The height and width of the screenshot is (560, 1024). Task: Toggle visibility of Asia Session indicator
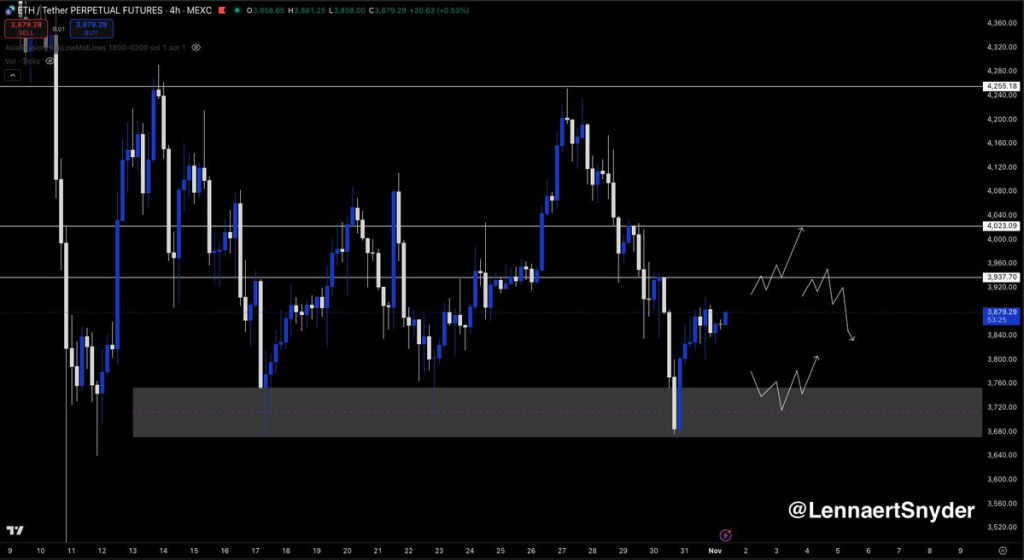(196, 47)
